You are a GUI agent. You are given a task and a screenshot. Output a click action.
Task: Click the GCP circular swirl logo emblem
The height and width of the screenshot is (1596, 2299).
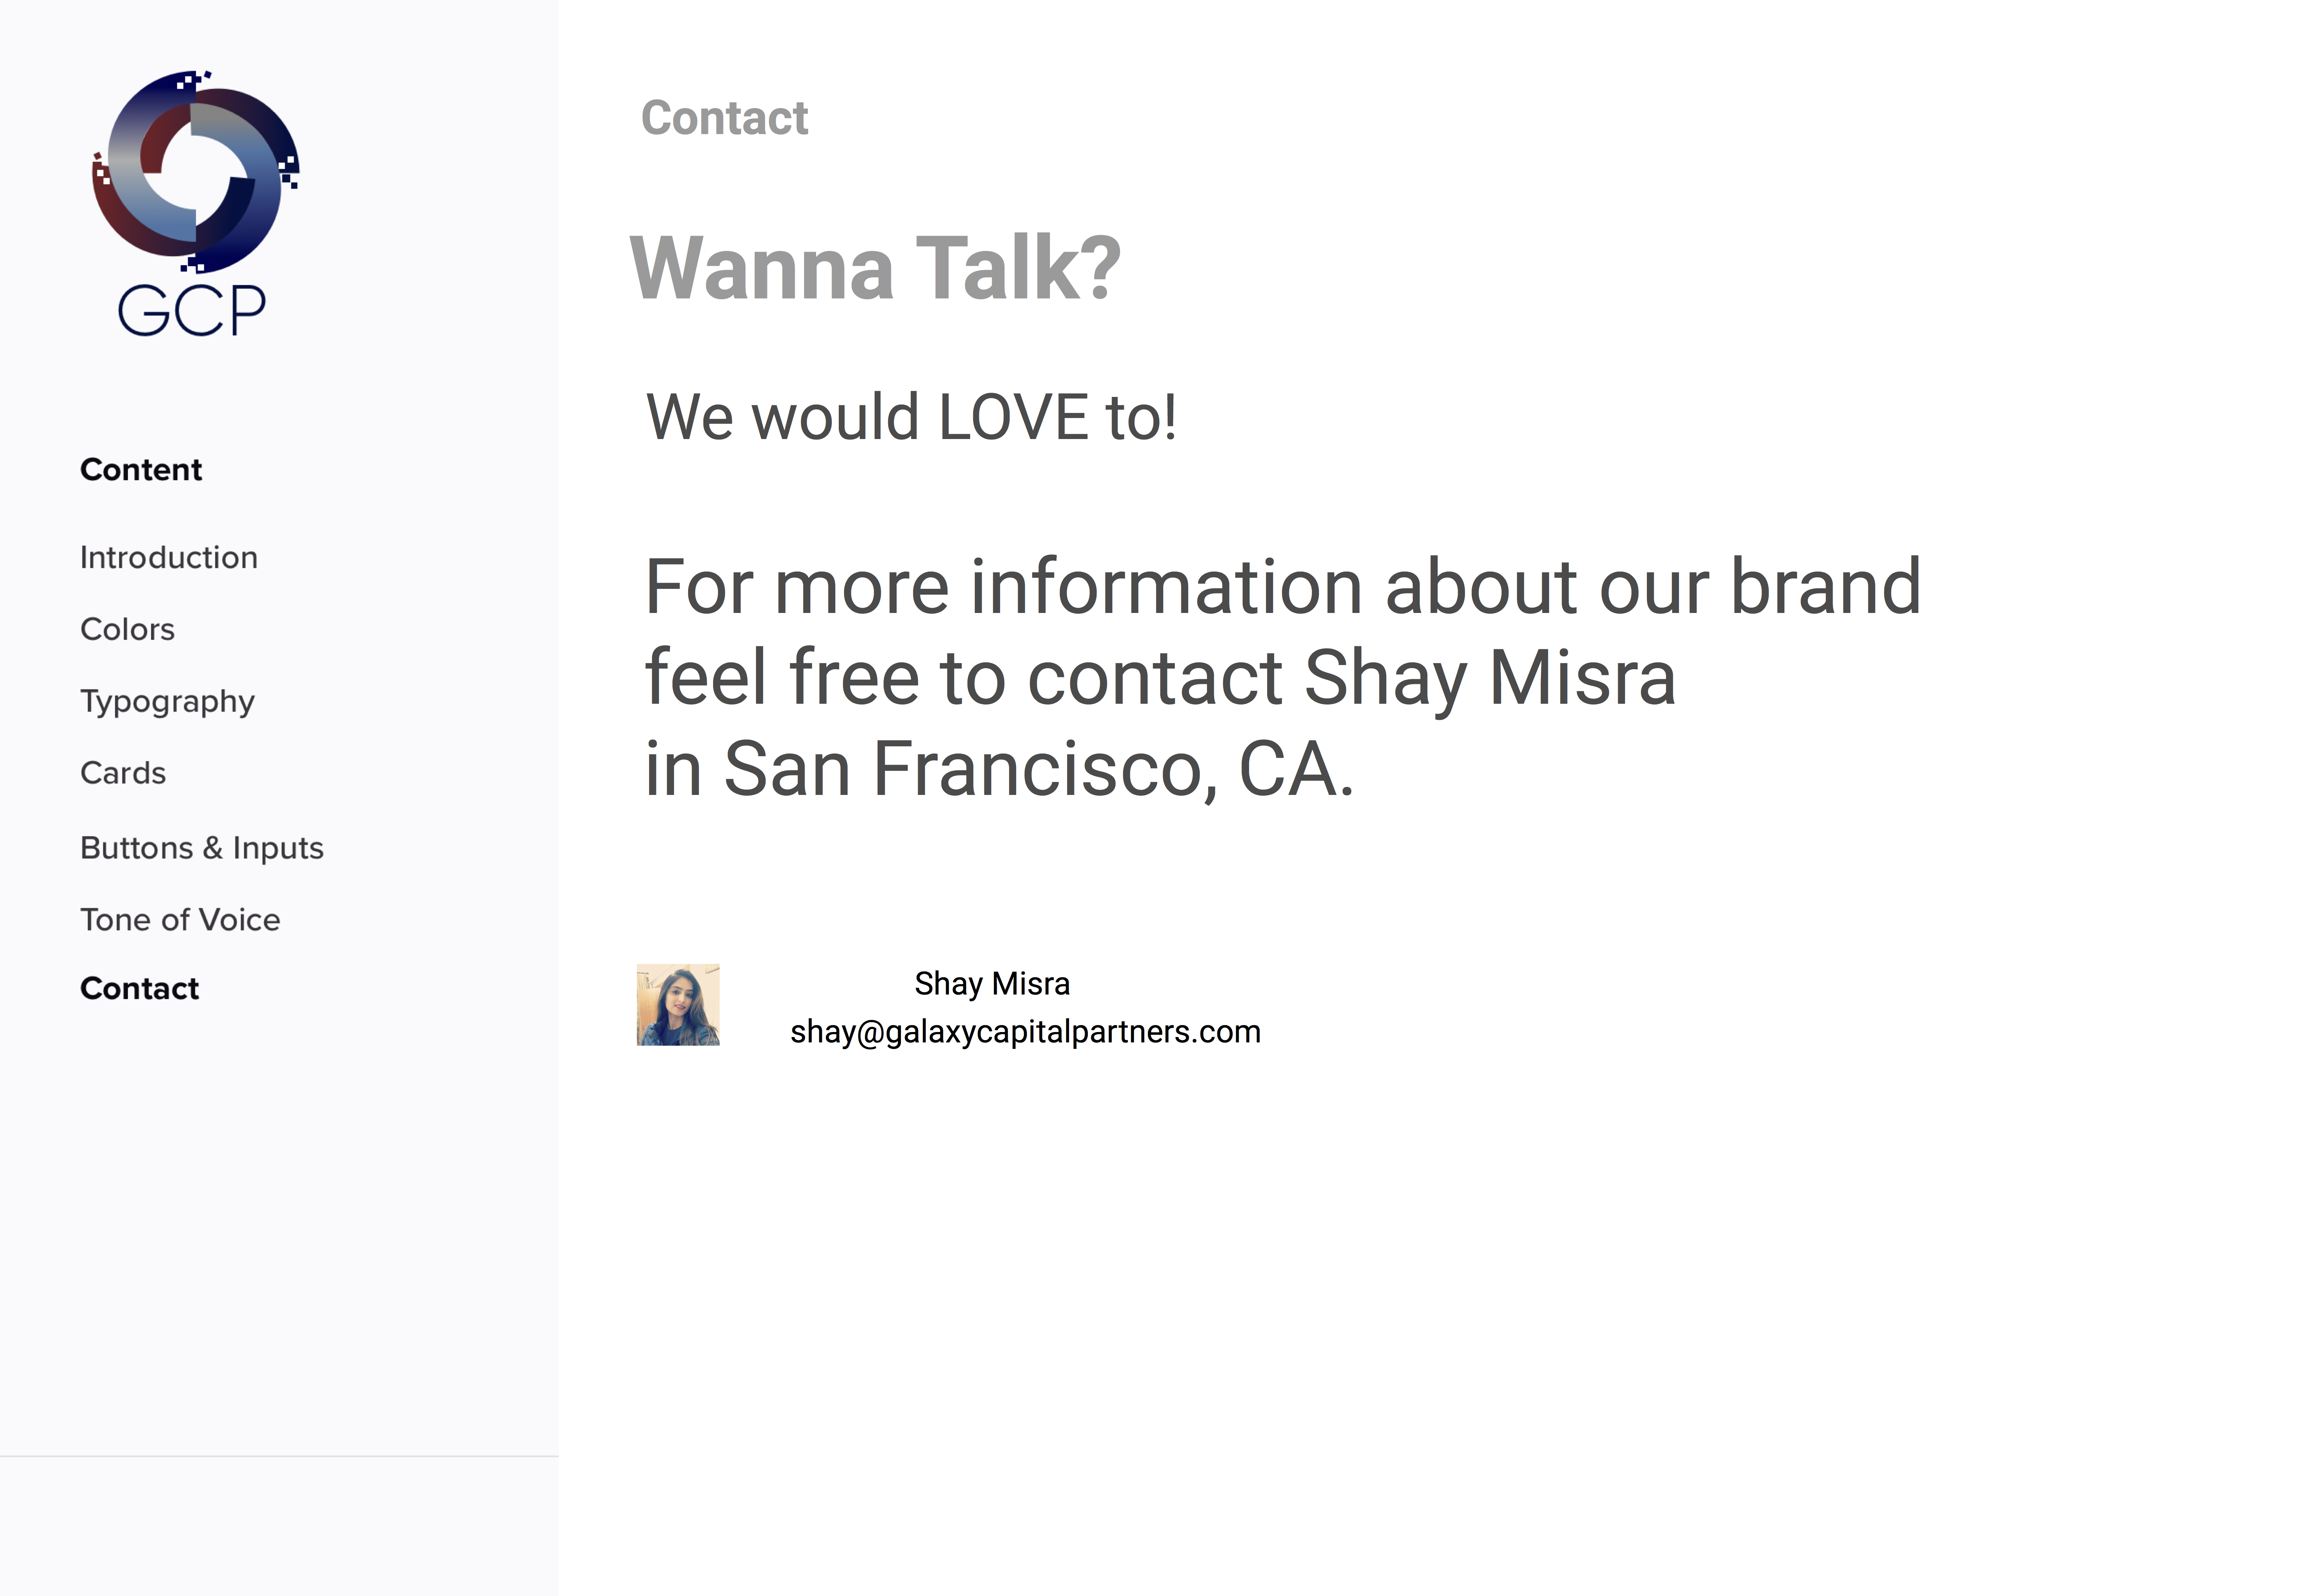point(195,171)
